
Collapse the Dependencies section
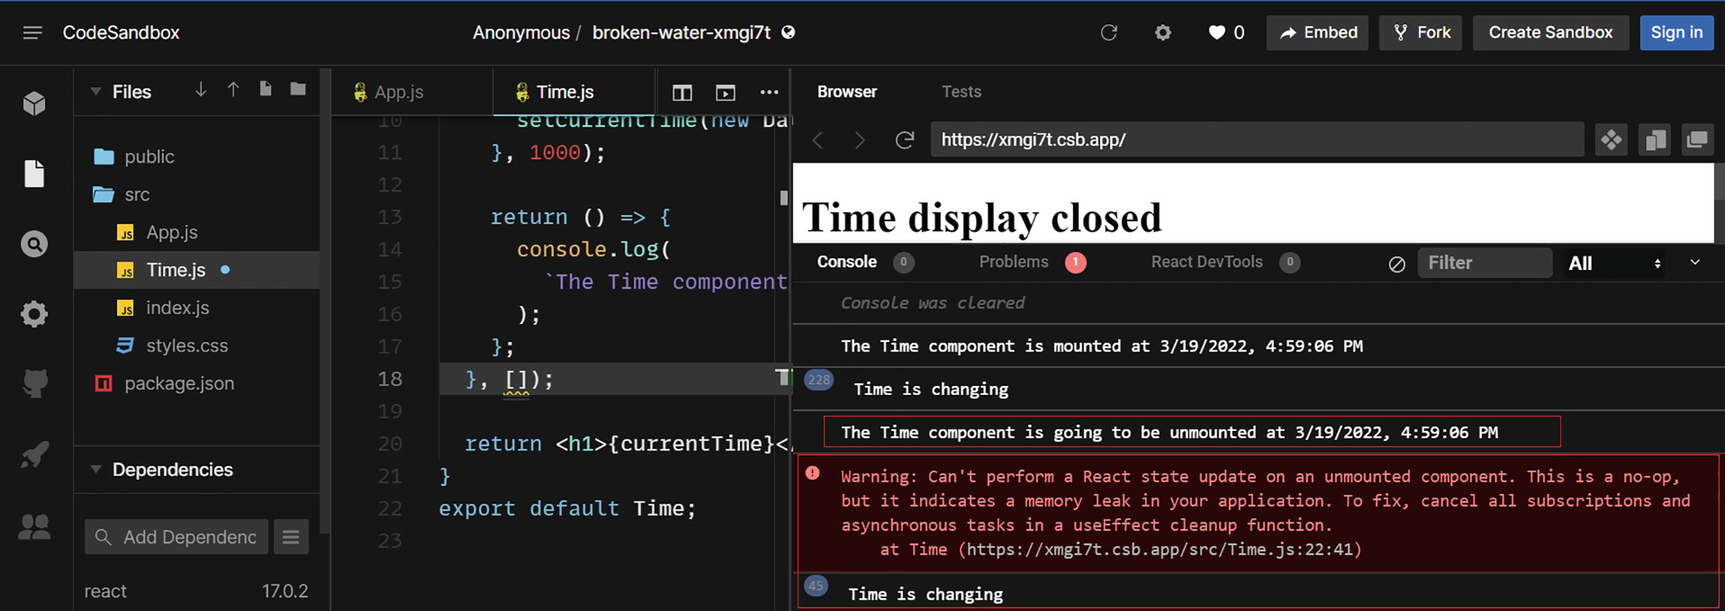click(x=96, y=470)
